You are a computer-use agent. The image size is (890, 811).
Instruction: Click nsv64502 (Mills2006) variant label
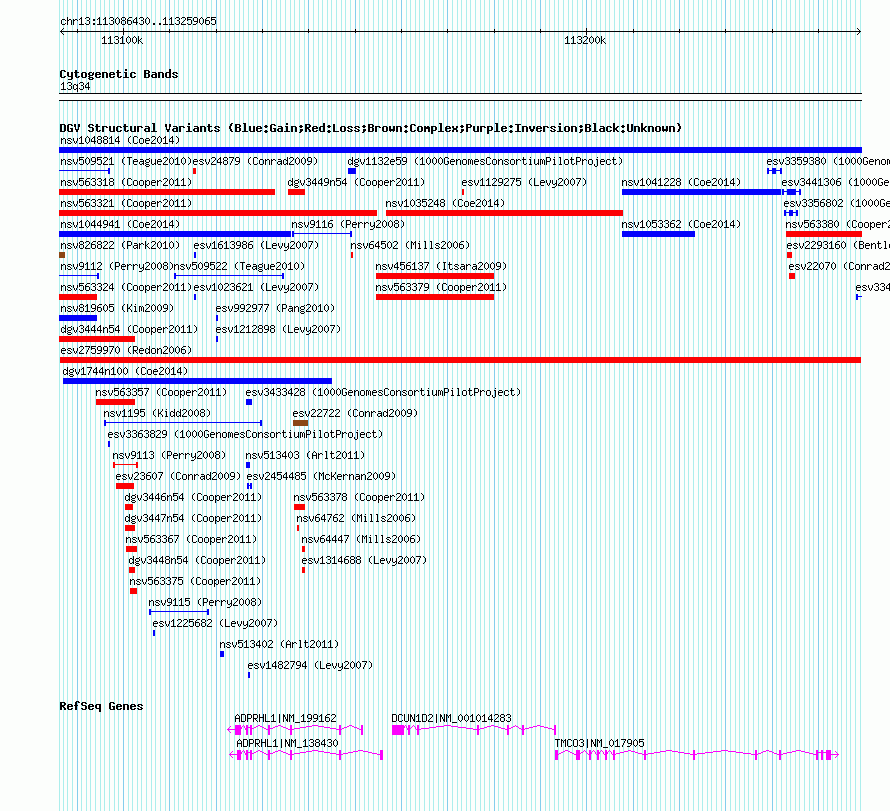point(410,245)
